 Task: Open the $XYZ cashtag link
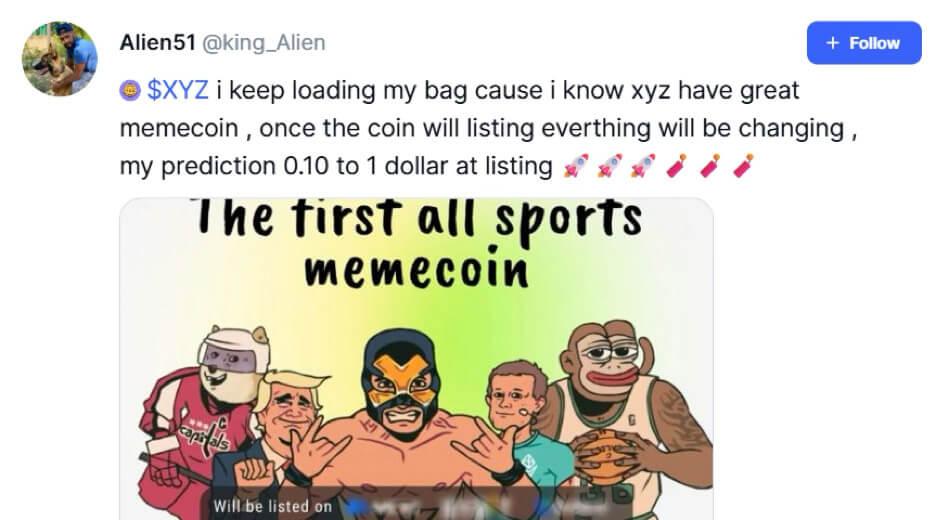[177, 90]
